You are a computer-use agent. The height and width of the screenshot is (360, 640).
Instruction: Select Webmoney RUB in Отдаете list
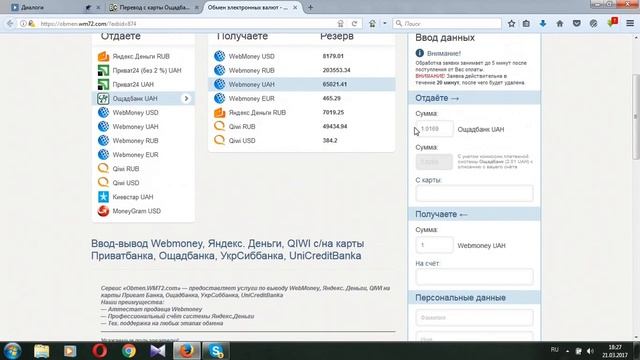coord(143,141)
